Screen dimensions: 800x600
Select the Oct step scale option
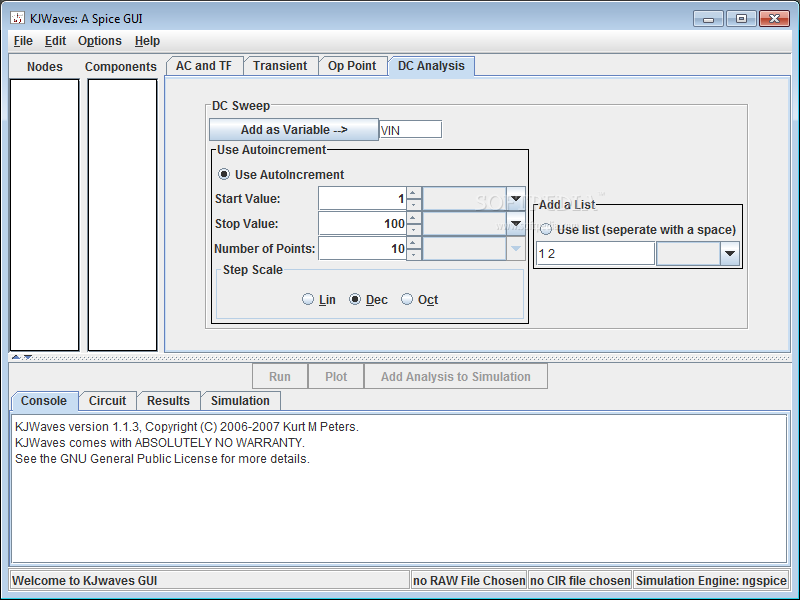coord(407,299)
